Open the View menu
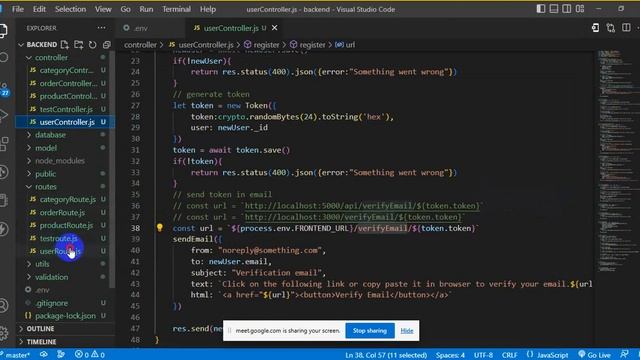The height and width of the screenshot is (360, 640). [x=103, y=9]
